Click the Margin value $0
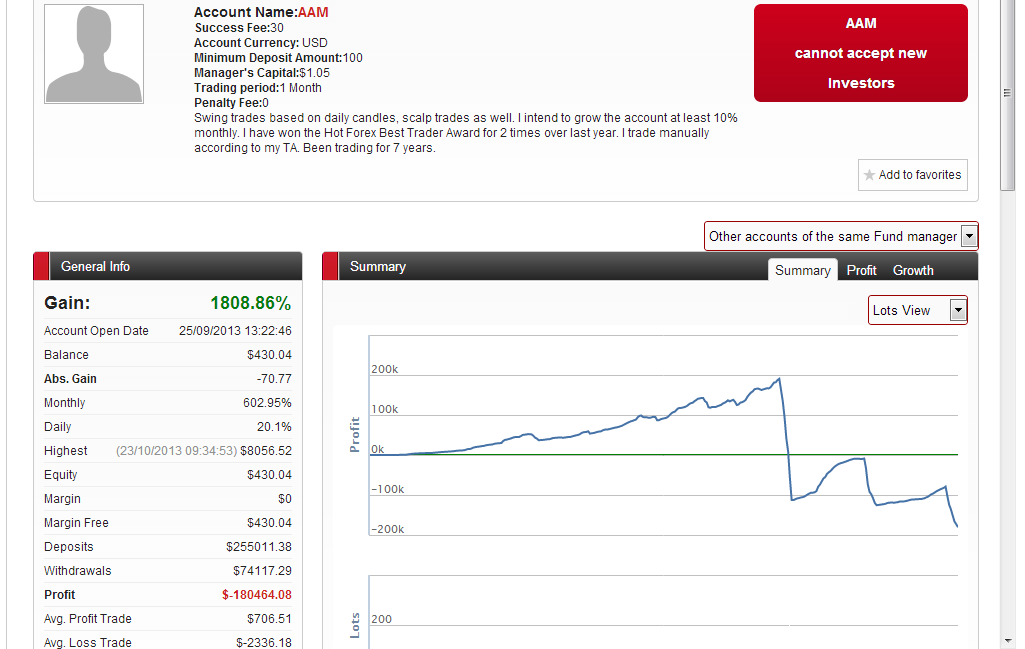The image size is (1025, 649). [x=284, y=499]
